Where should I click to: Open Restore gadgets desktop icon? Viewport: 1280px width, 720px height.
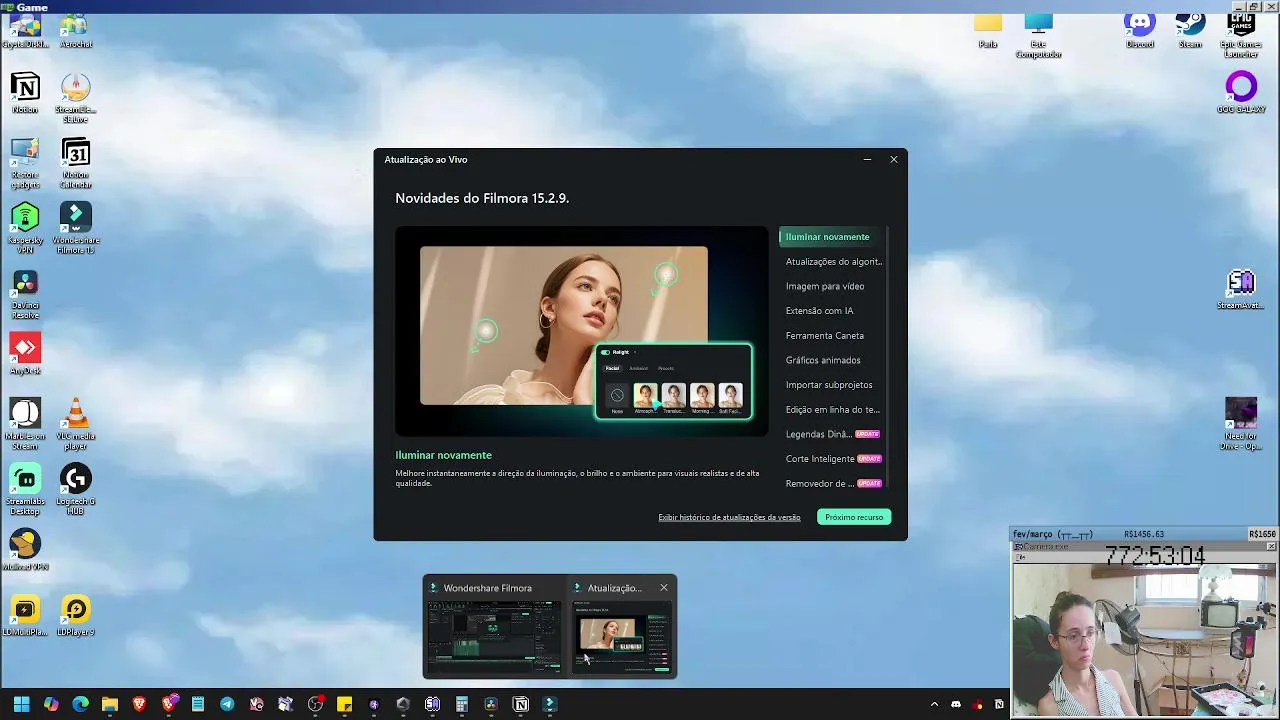[25, 163]
